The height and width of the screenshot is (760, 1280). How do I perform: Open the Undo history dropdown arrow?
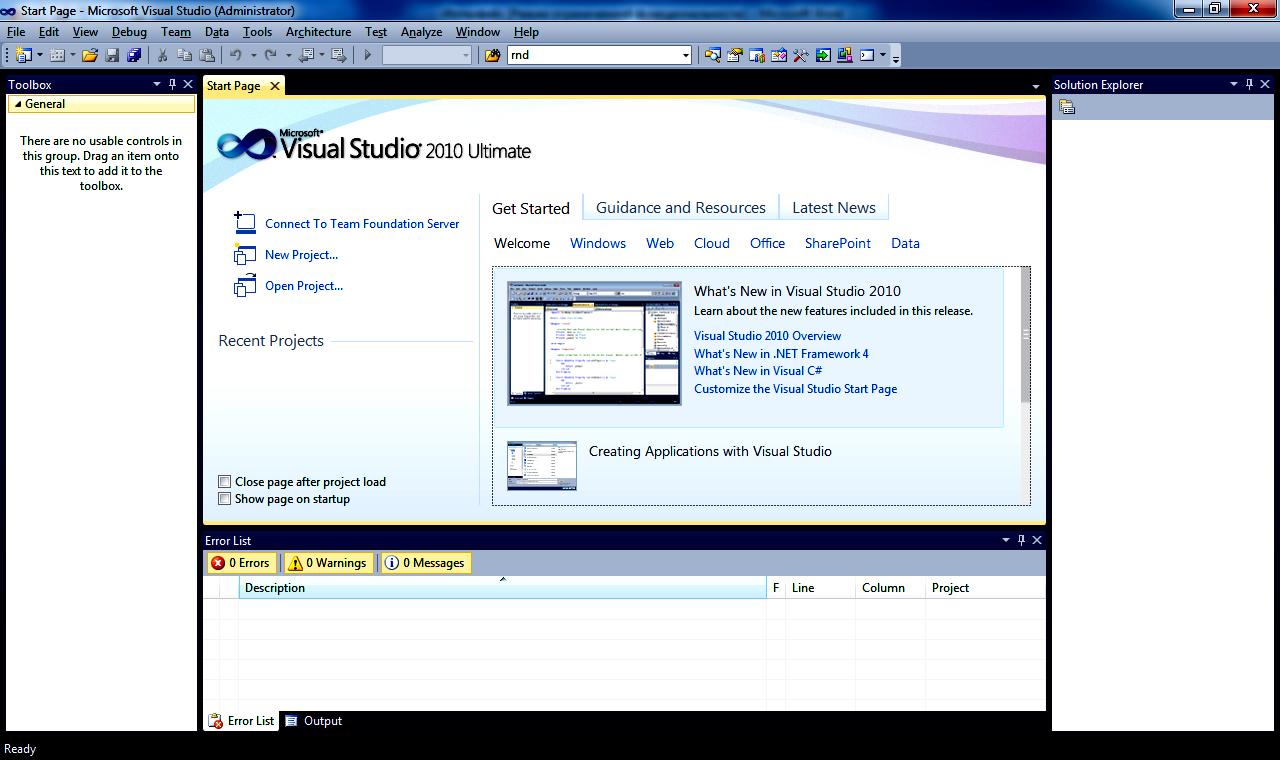(253, 55)
